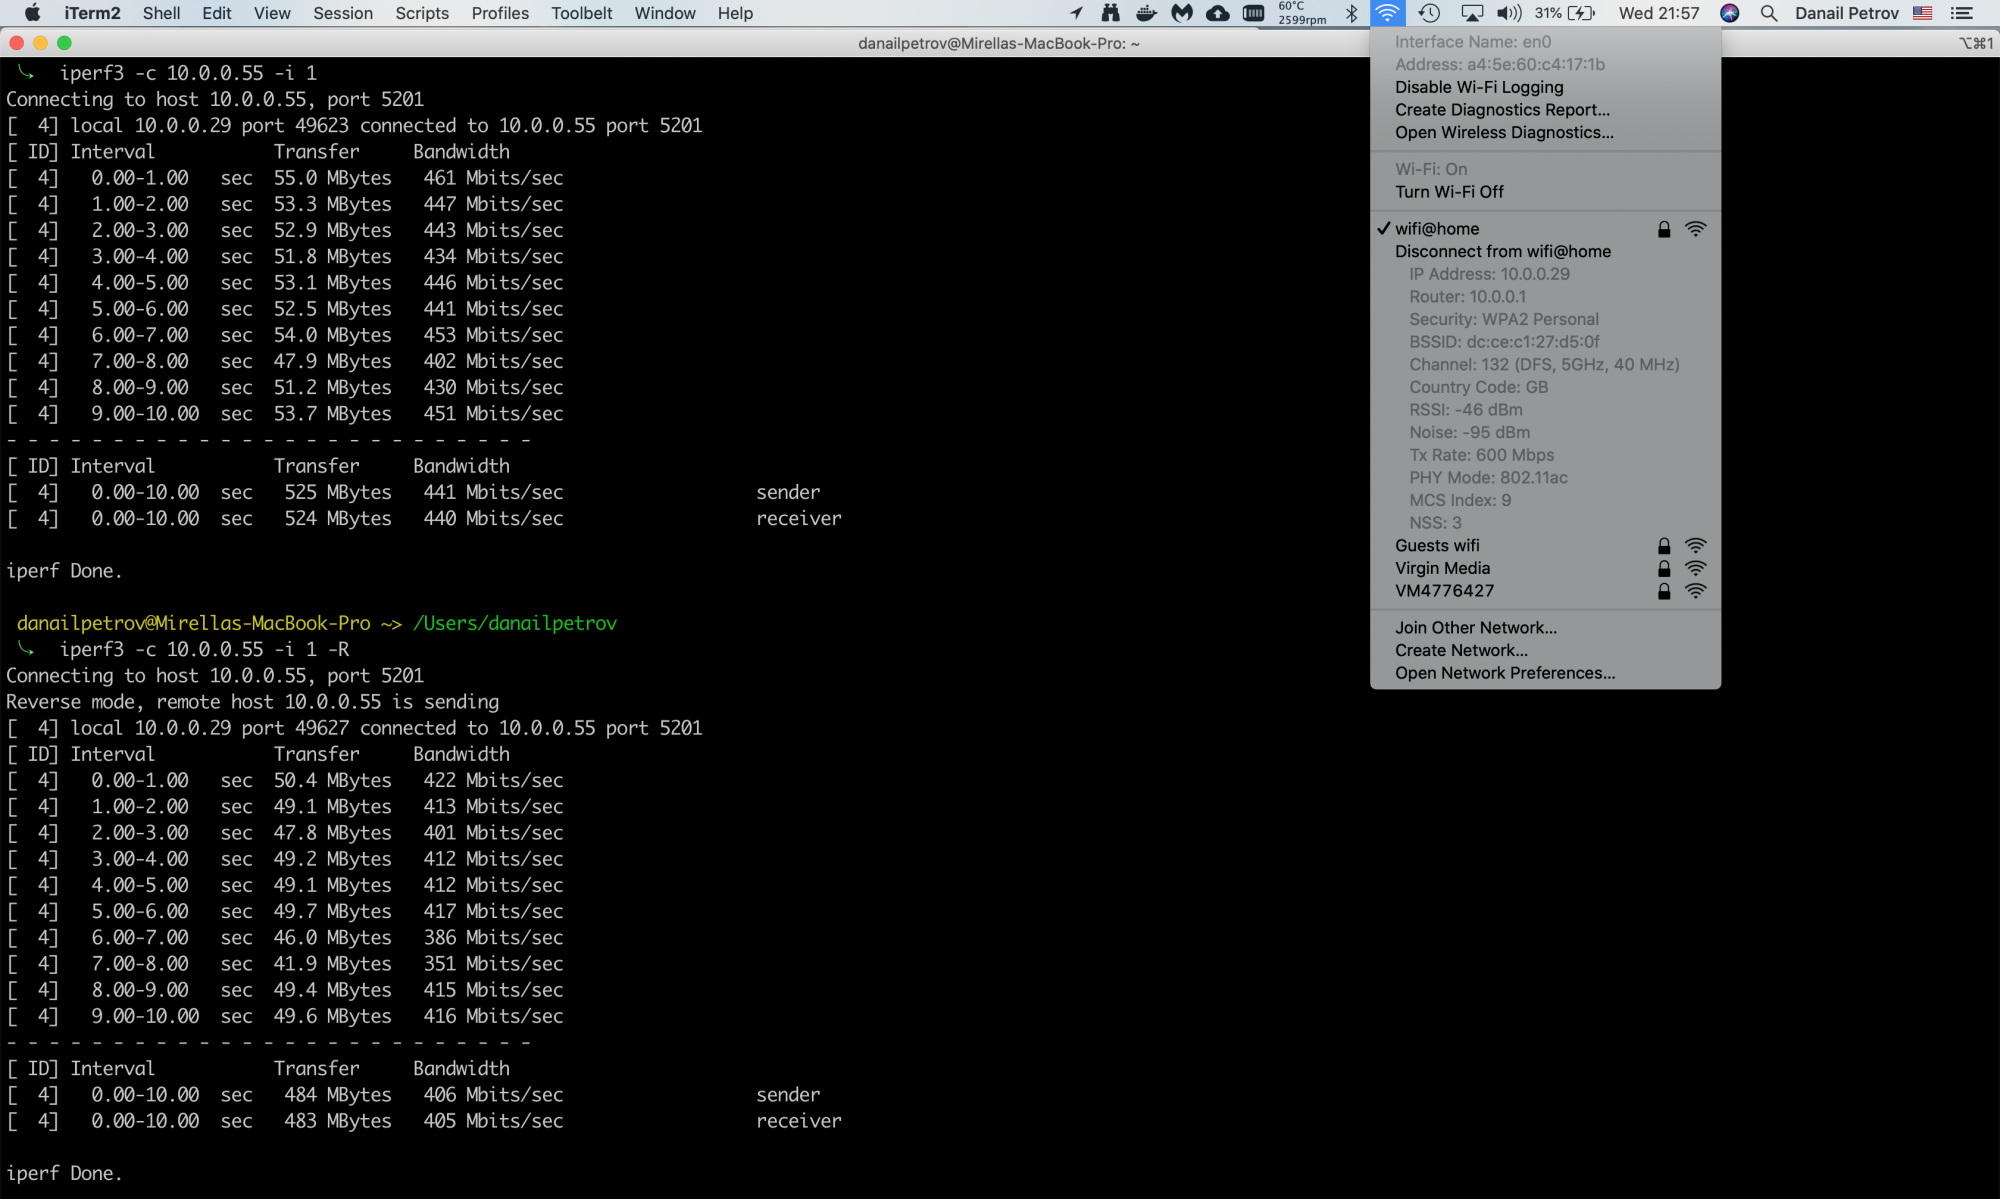The image size is (2000, 1199).
Task: Click the cloud upload menu bar icon
Action: [1218, 13]
